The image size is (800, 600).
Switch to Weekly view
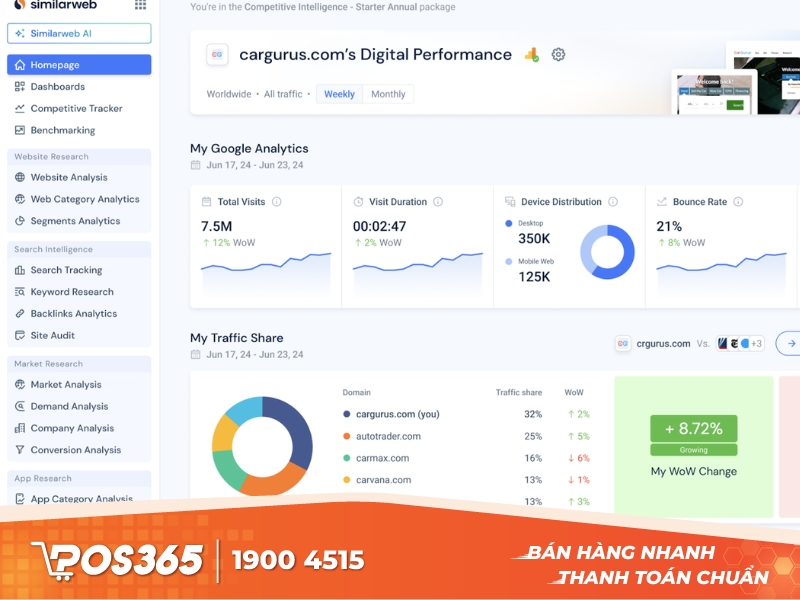click(339, 94)
